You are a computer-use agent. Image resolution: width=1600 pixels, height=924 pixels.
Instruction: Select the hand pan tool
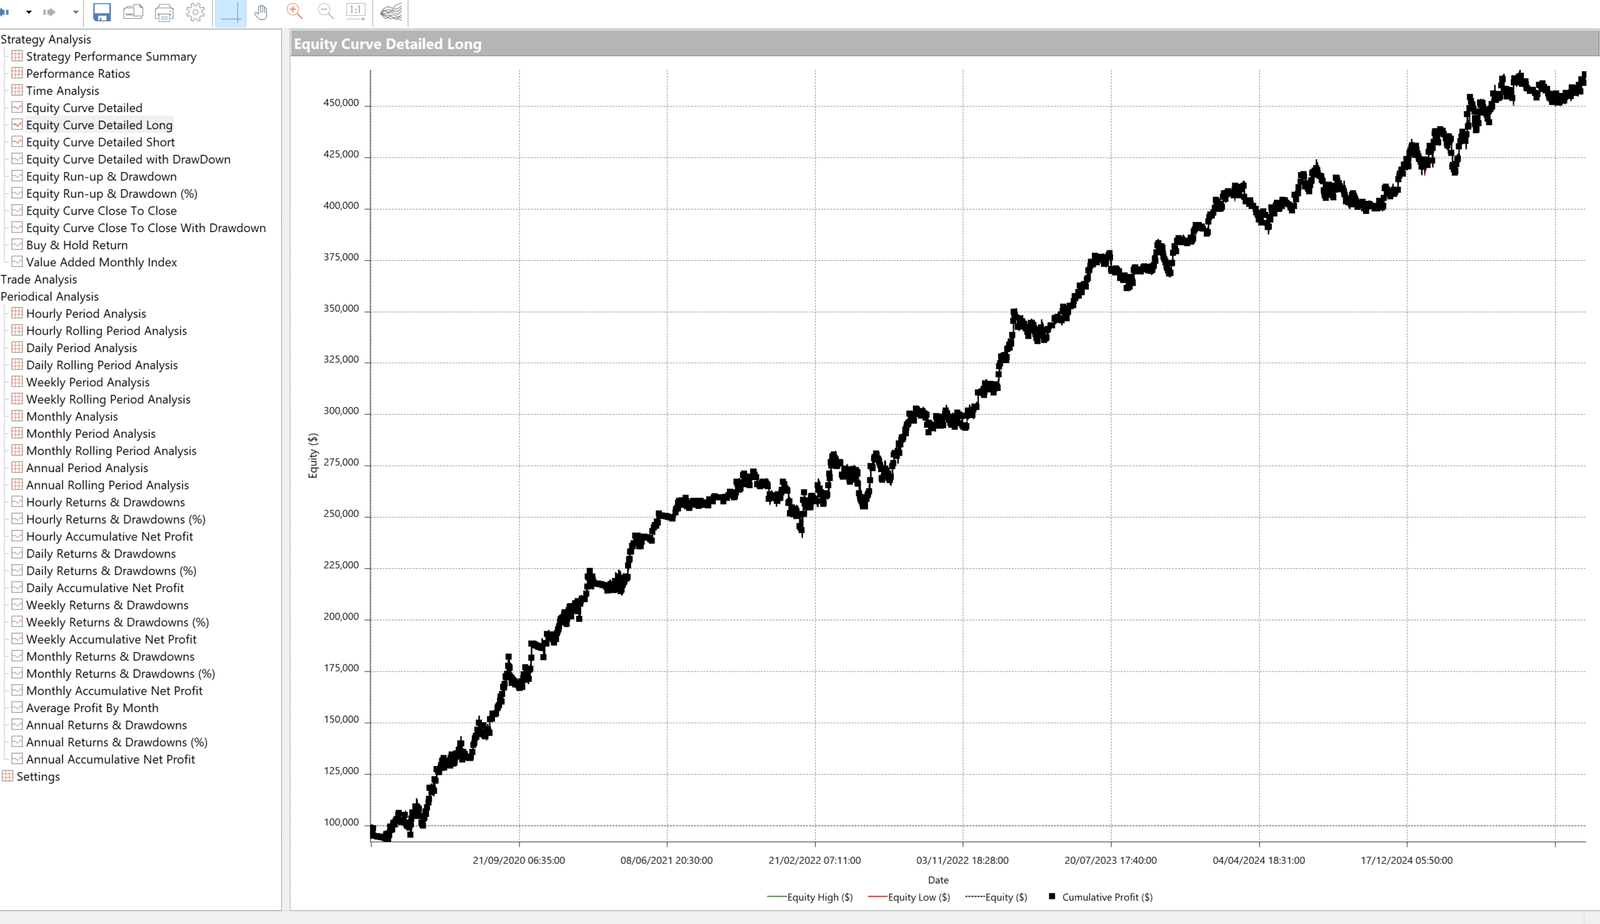point(261,12)
